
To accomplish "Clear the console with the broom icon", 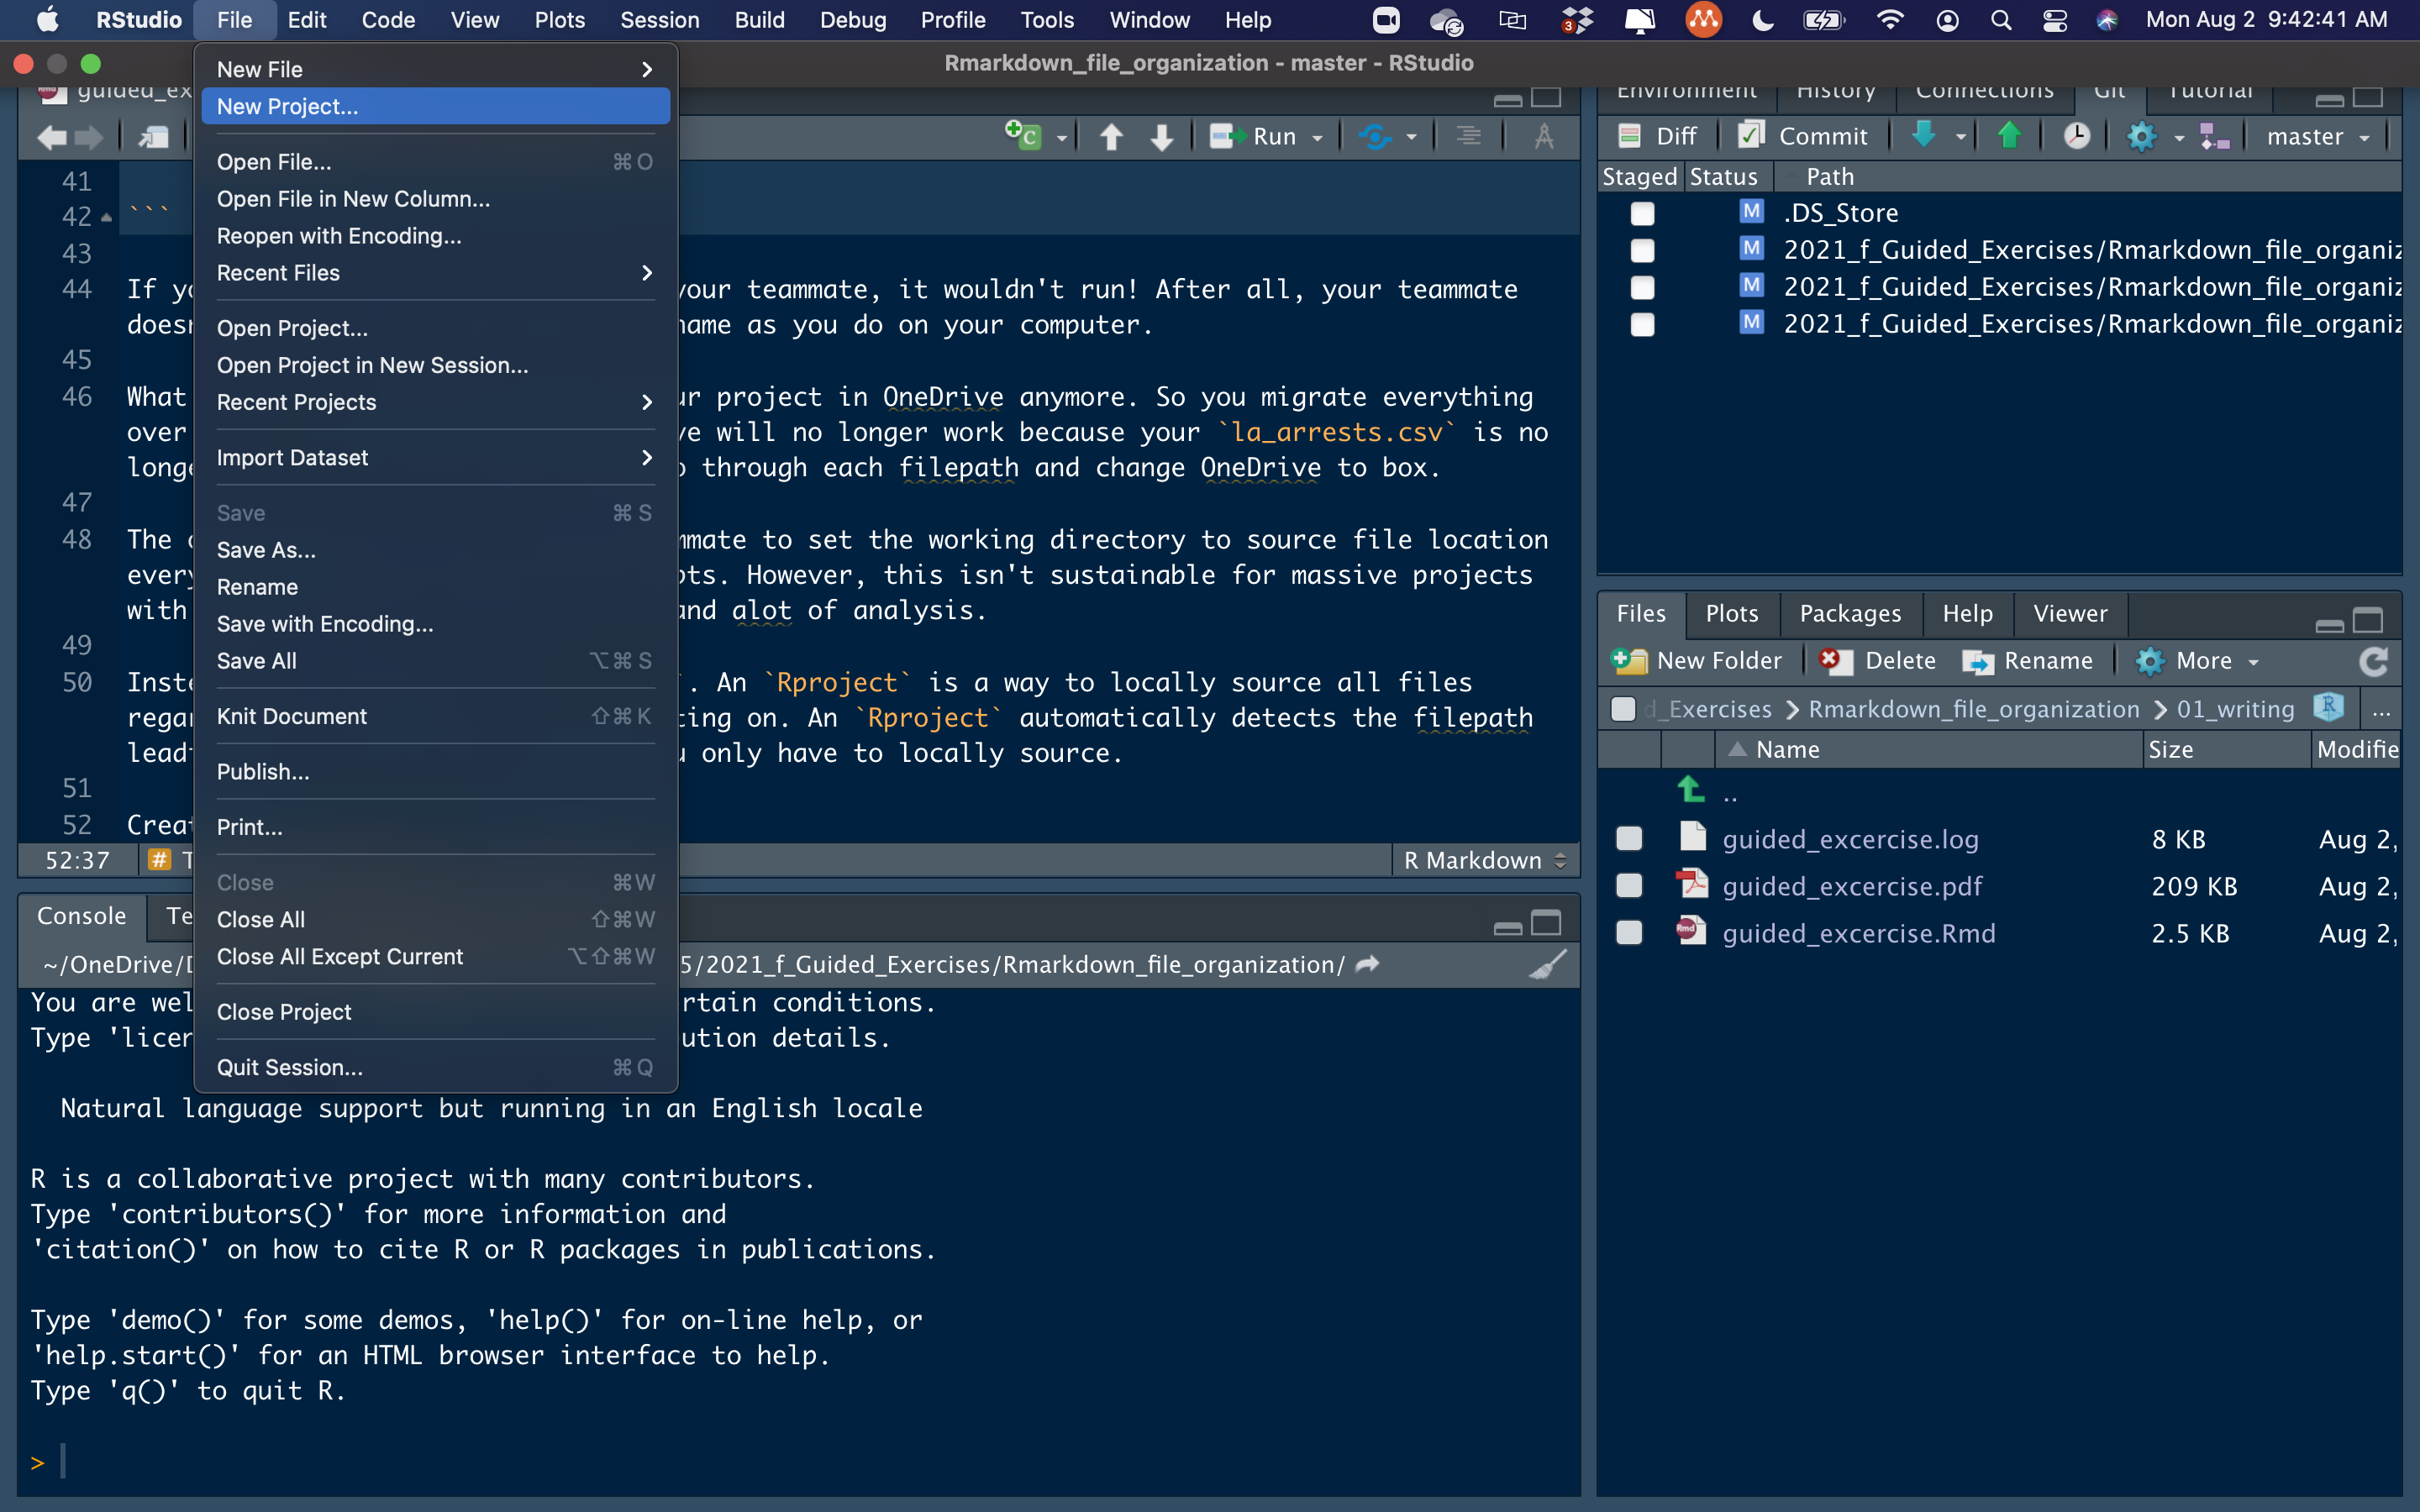I will click(1548, 964).
